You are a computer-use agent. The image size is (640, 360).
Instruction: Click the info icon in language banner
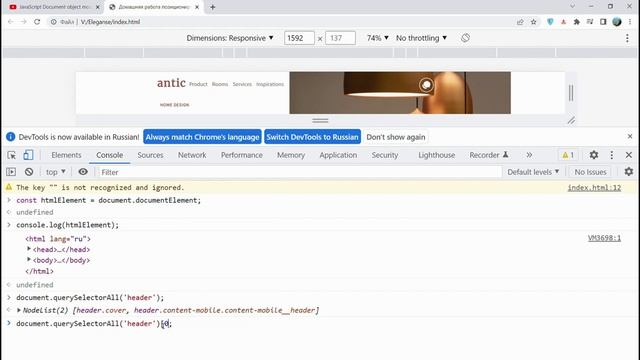point(11,137)
